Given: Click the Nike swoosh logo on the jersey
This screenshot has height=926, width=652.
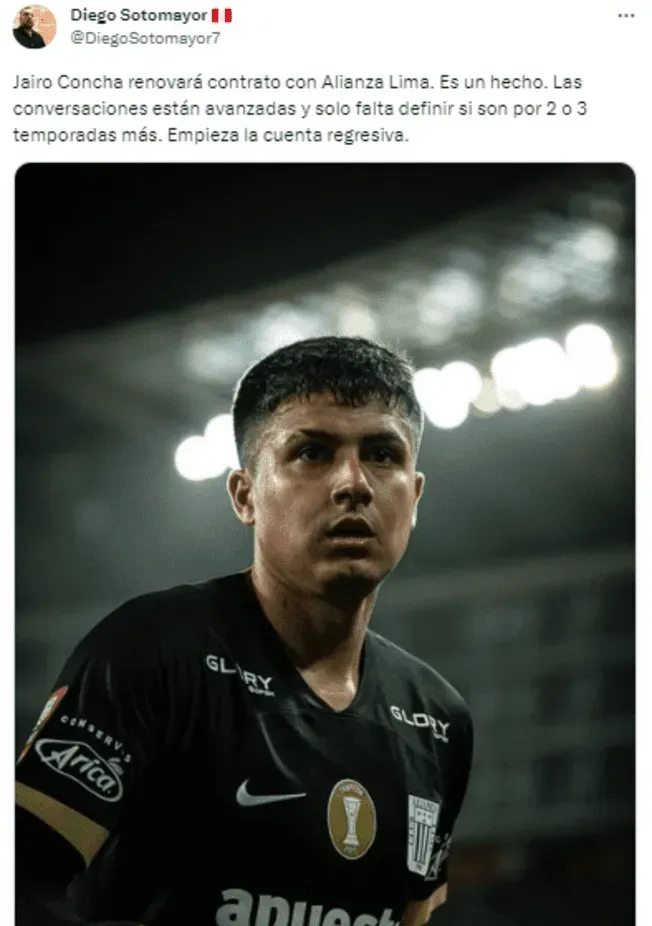Looking at the screenshot, I should pos(270,793).
